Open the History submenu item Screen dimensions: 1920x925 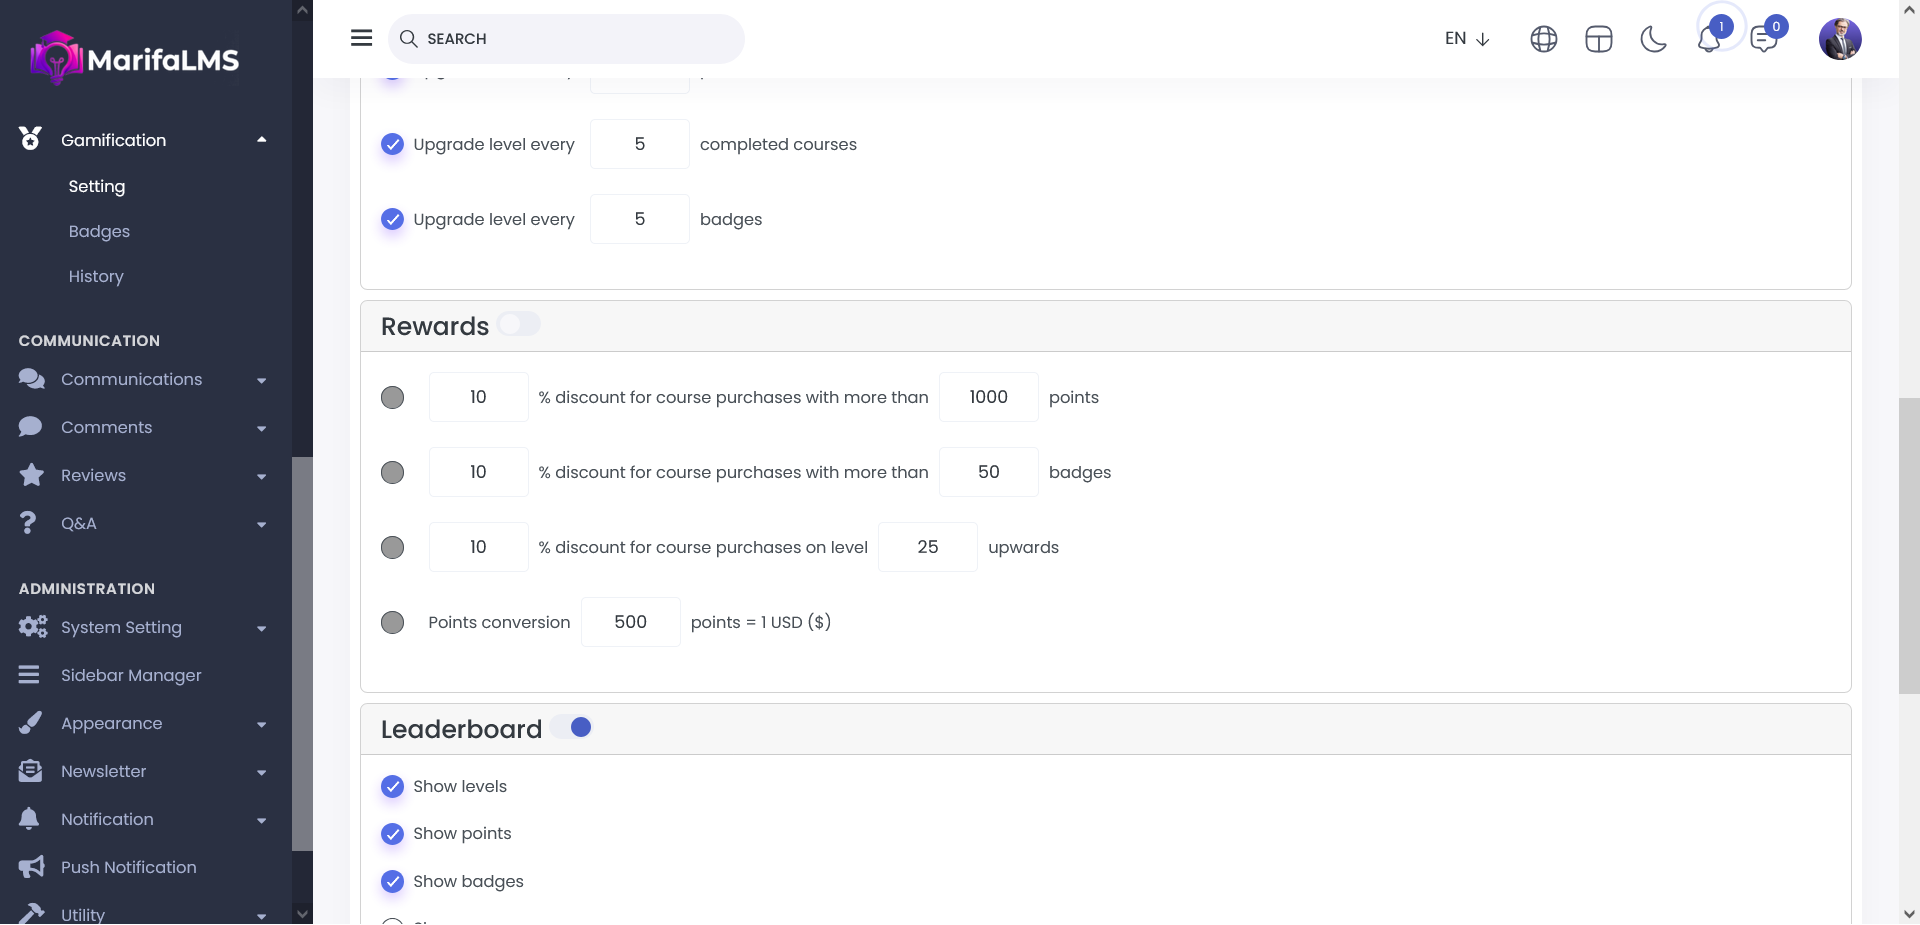pyautogui.click(x=96, y=276)
